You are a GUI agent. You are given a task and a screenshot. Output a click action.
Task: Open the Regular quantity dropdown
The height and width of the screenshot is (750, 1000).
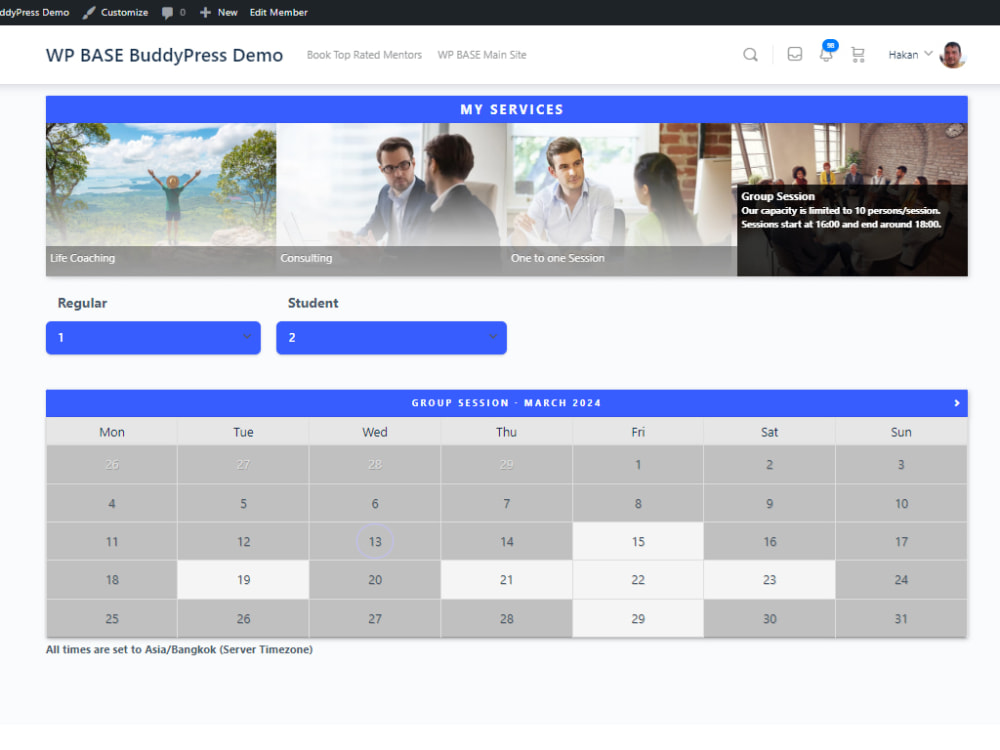click(x=153, y=337)
